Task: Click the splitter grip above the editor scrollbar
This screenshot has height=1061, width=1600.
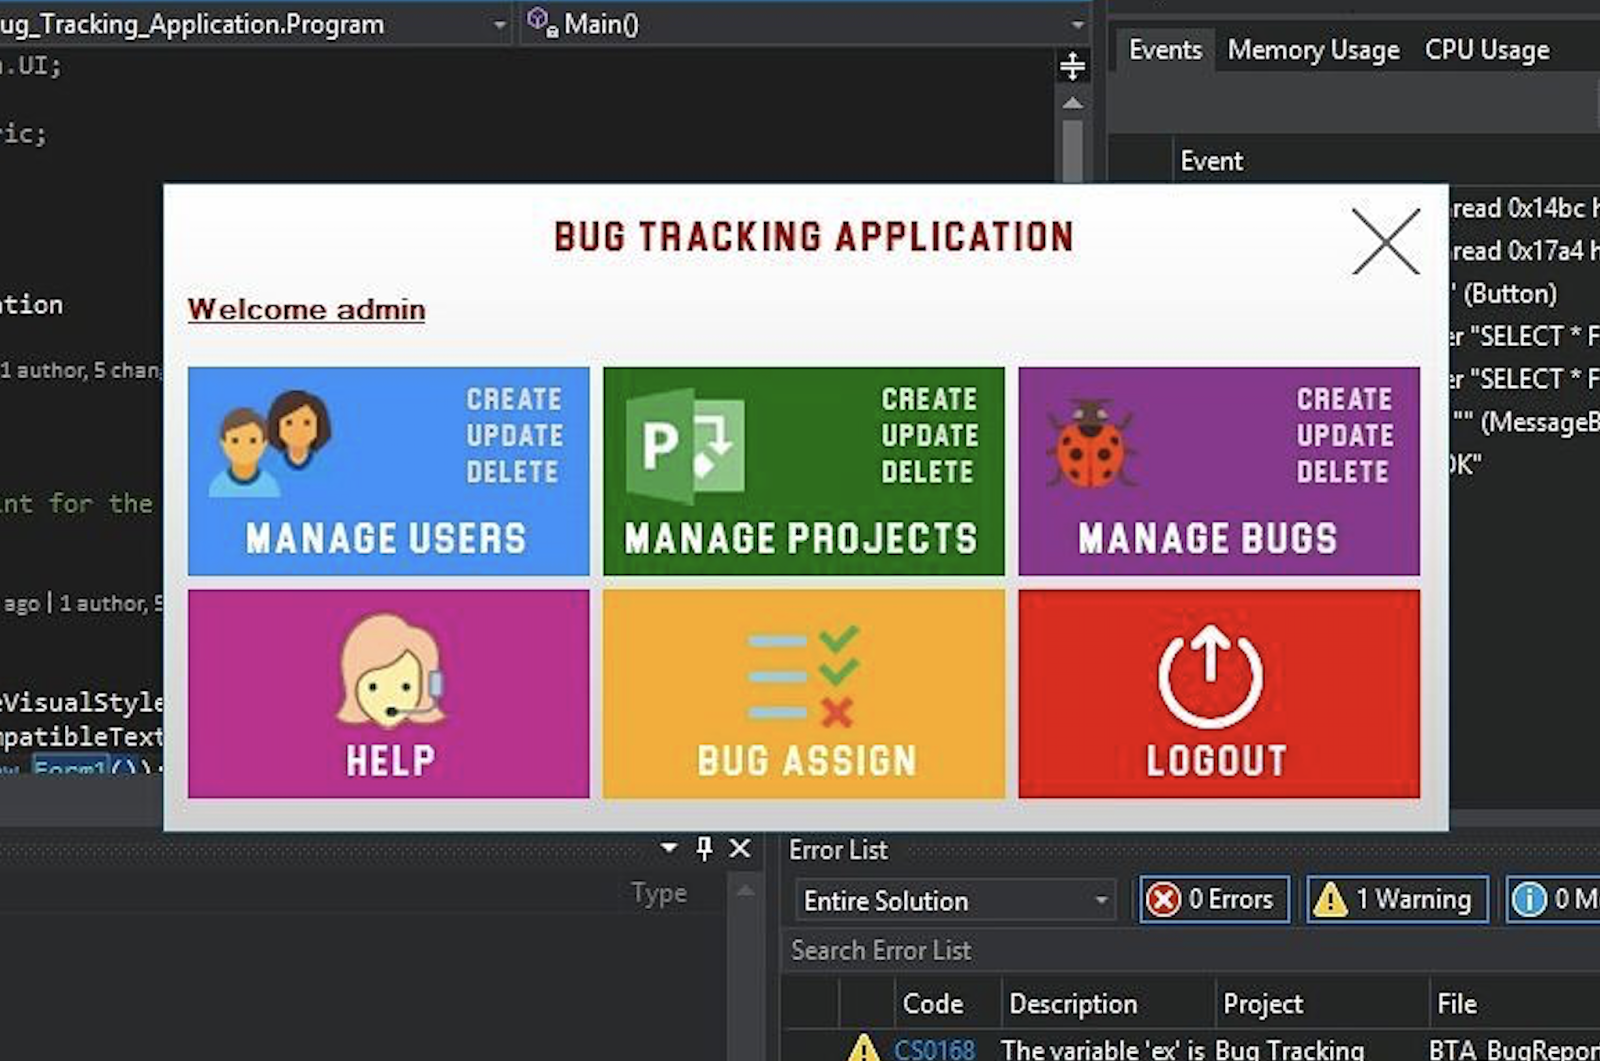Action: coord(1071,67)
